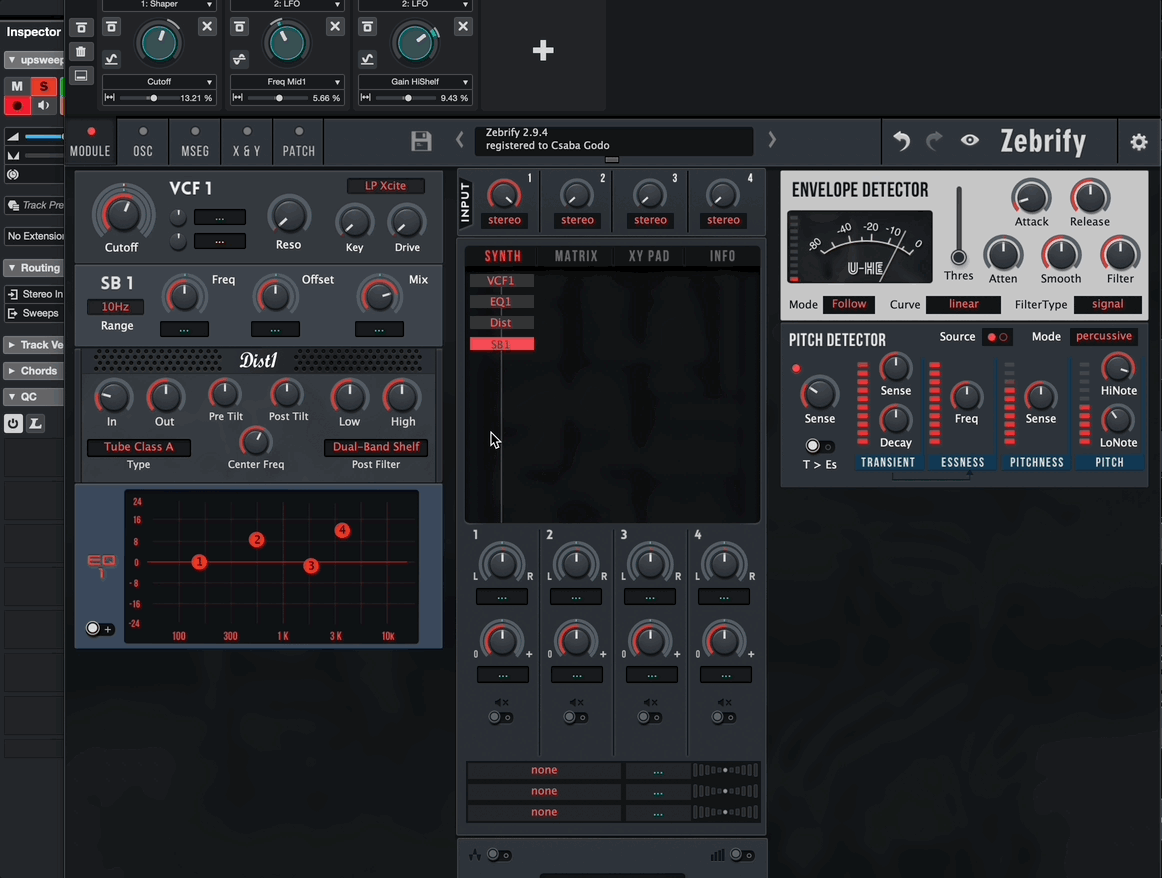Screen dimensions: 1162x878
Task: Open the Gain HiShelf parameter dropdown
Action: pos(415,82)
